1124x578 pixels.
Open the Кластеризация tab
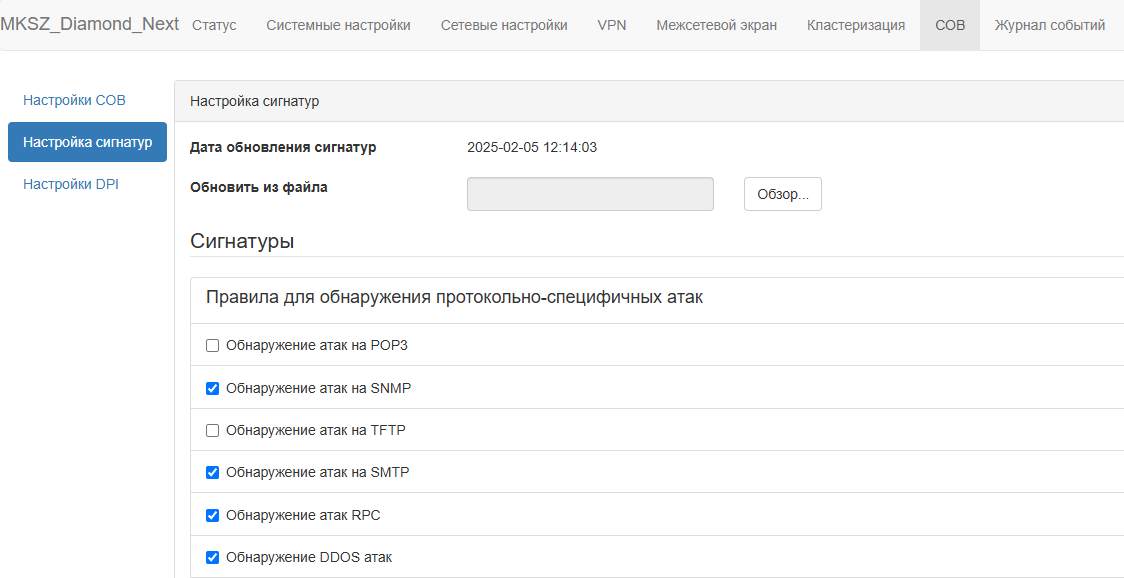coord(856,25)
